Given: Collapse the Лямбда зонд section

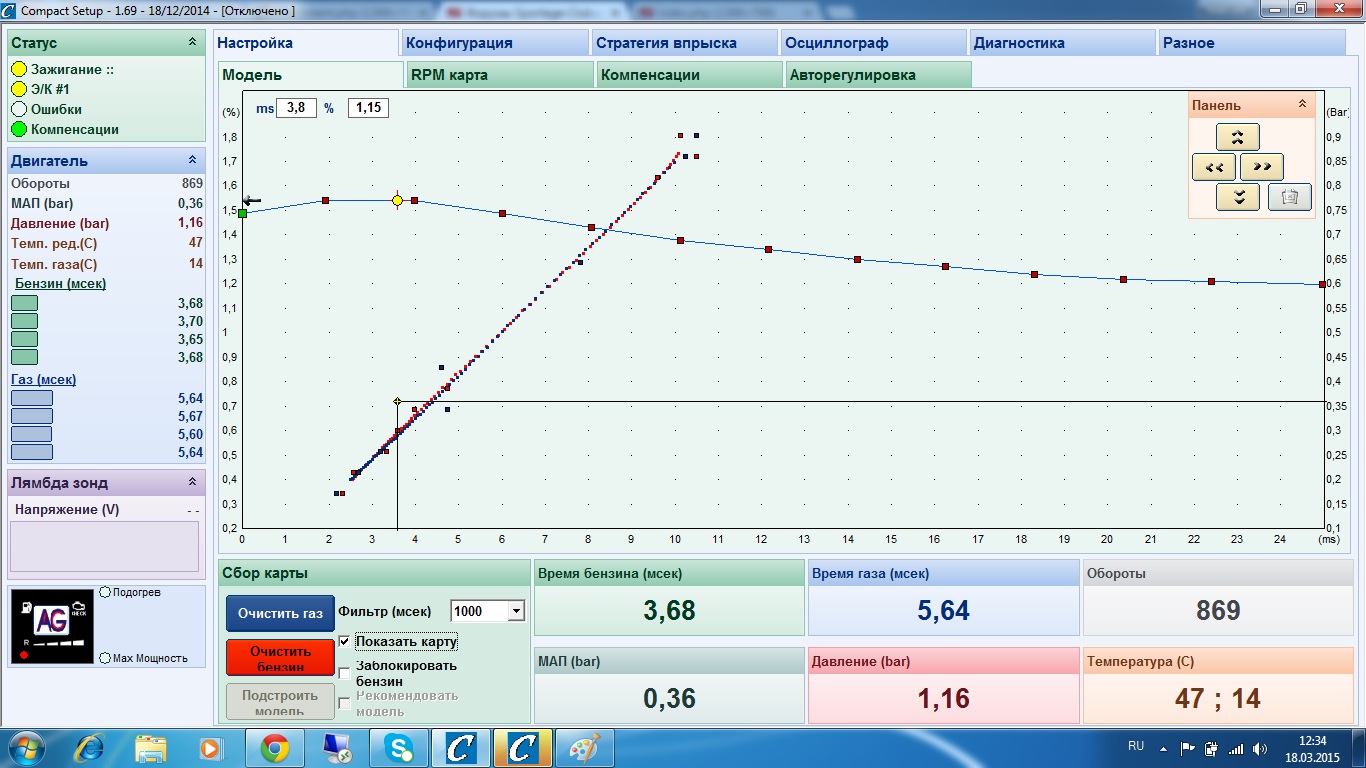Looking at the screenshot, I should point(192,482).
